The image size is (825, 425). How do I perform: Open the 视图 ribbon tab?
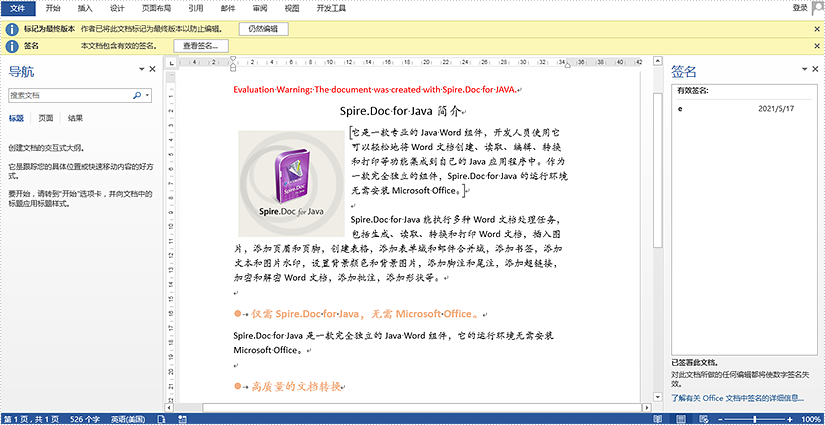coord(291,8)
